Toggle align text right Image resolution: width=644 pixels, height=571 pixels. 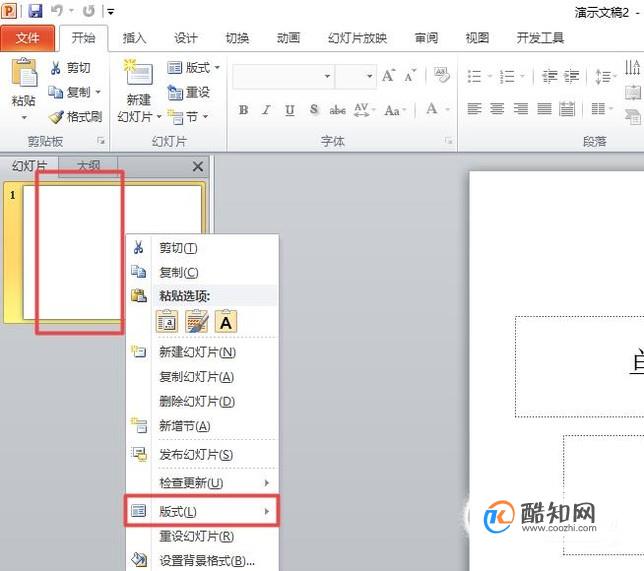(521, 109)
